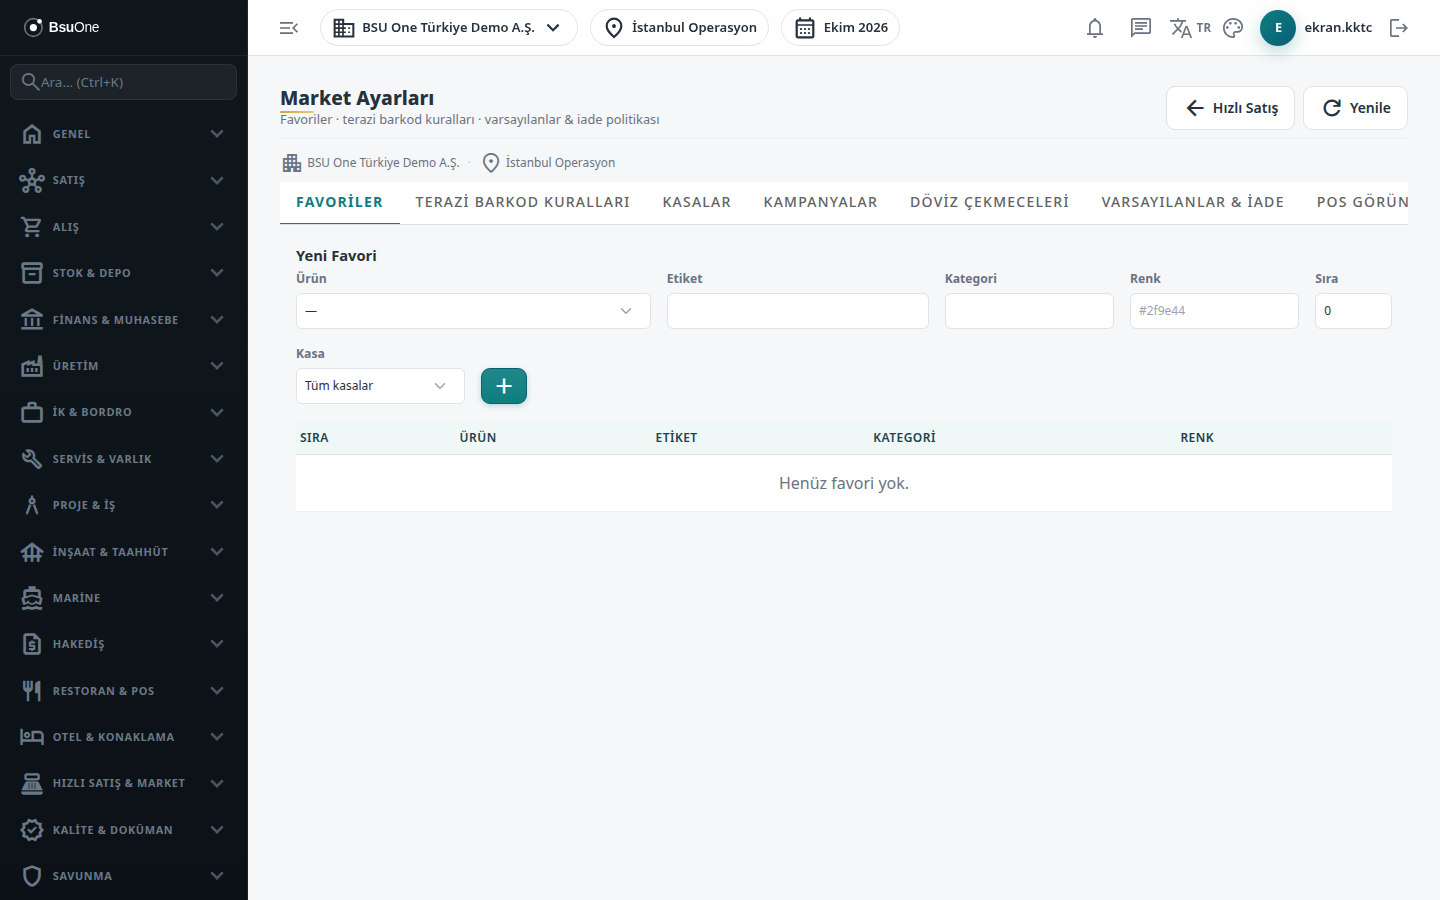
Task: Collapse the sidebar menu toggle icon
Action: 289,28
